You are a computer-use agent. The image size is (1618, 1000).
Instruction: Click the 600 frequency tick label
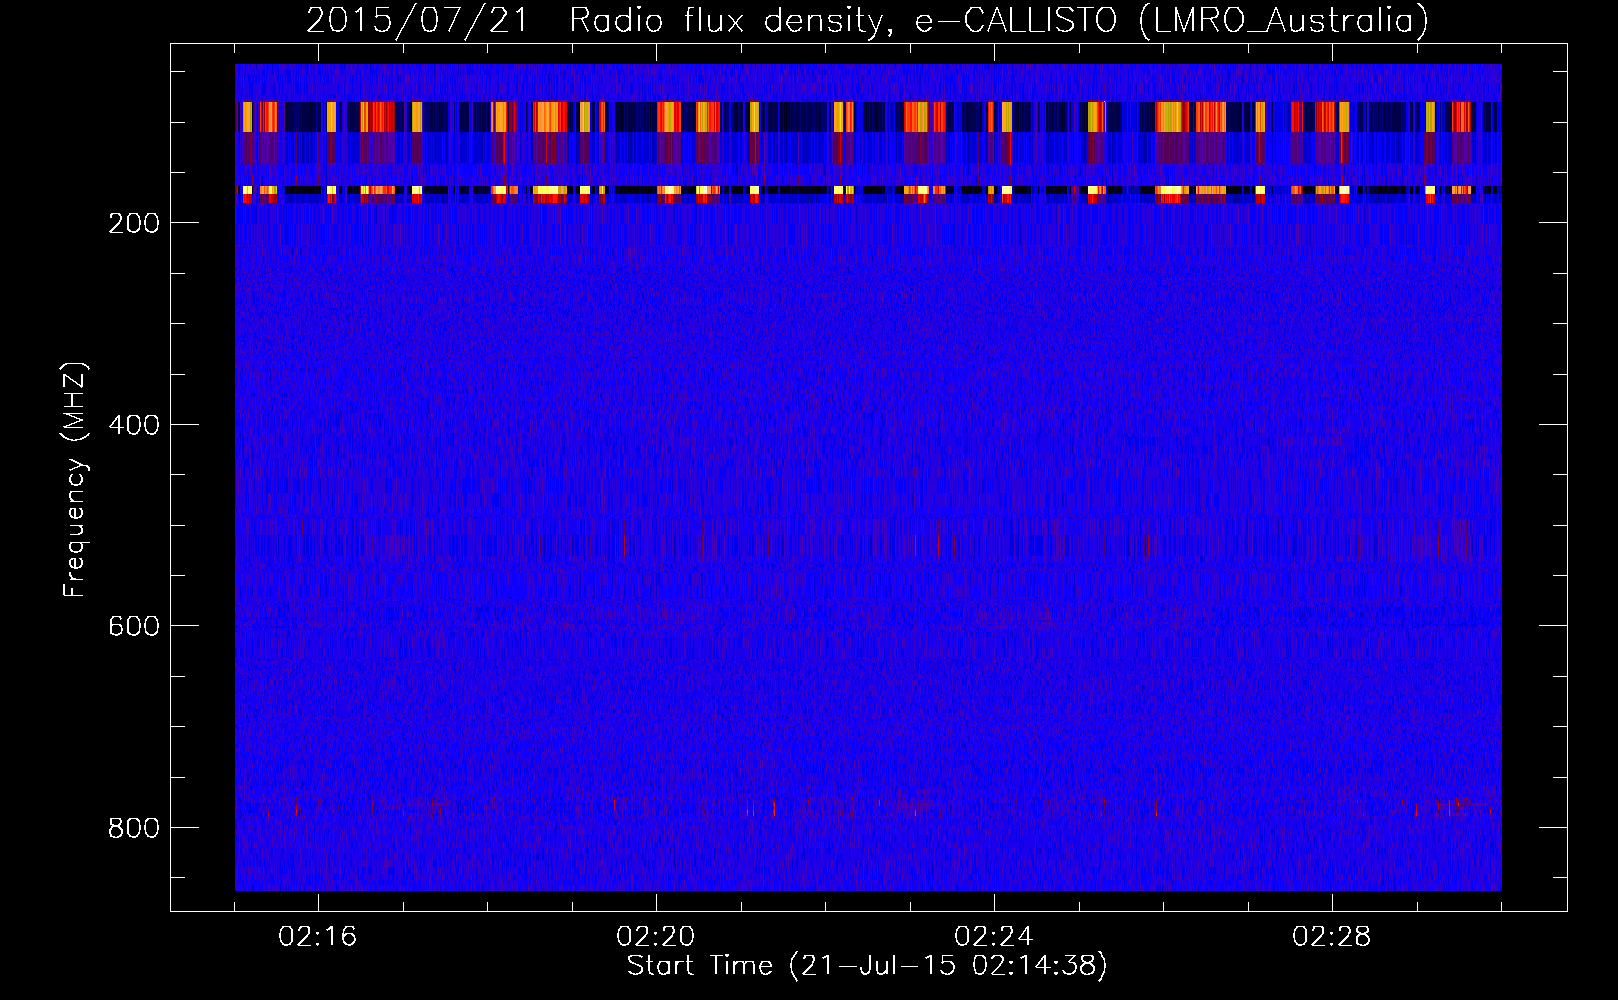134,626
